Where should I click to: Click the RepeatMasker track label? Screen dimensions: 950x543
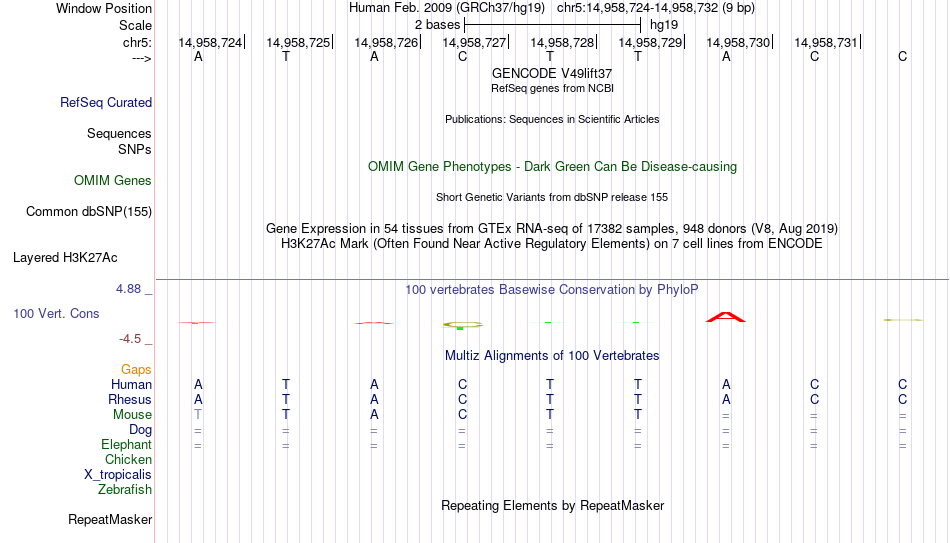110,519
